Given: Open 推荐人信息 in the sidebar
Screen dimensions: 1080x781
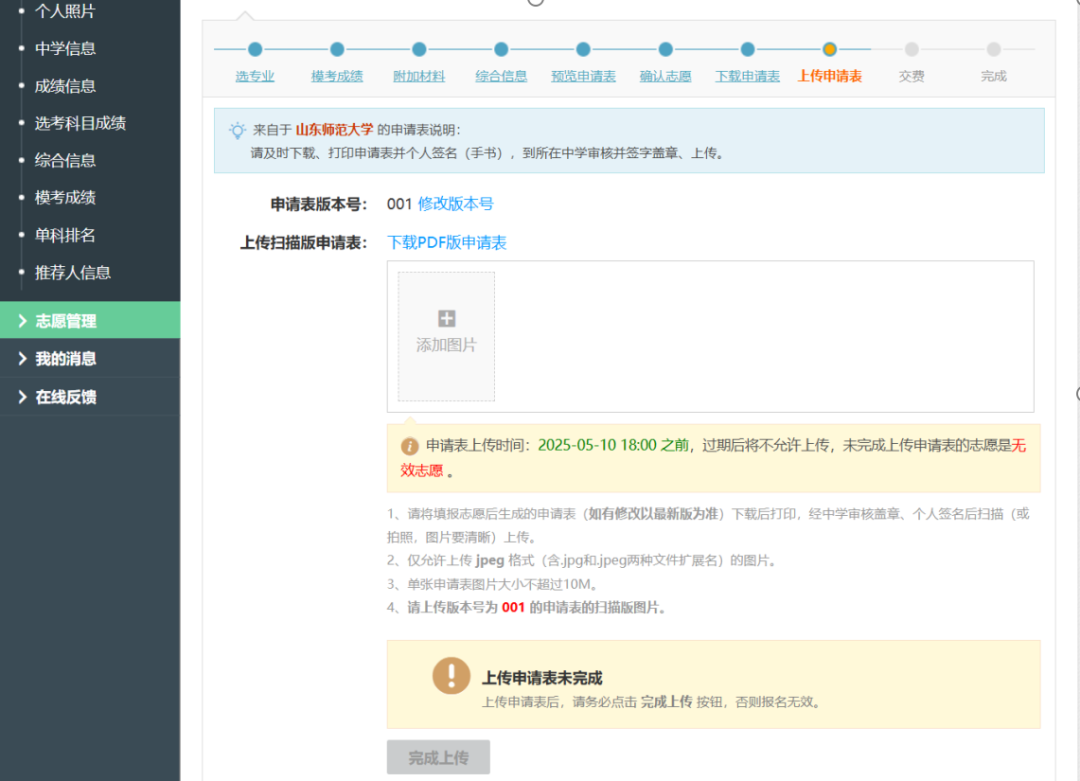Looking at the screenshot, I should click(72, 272).
